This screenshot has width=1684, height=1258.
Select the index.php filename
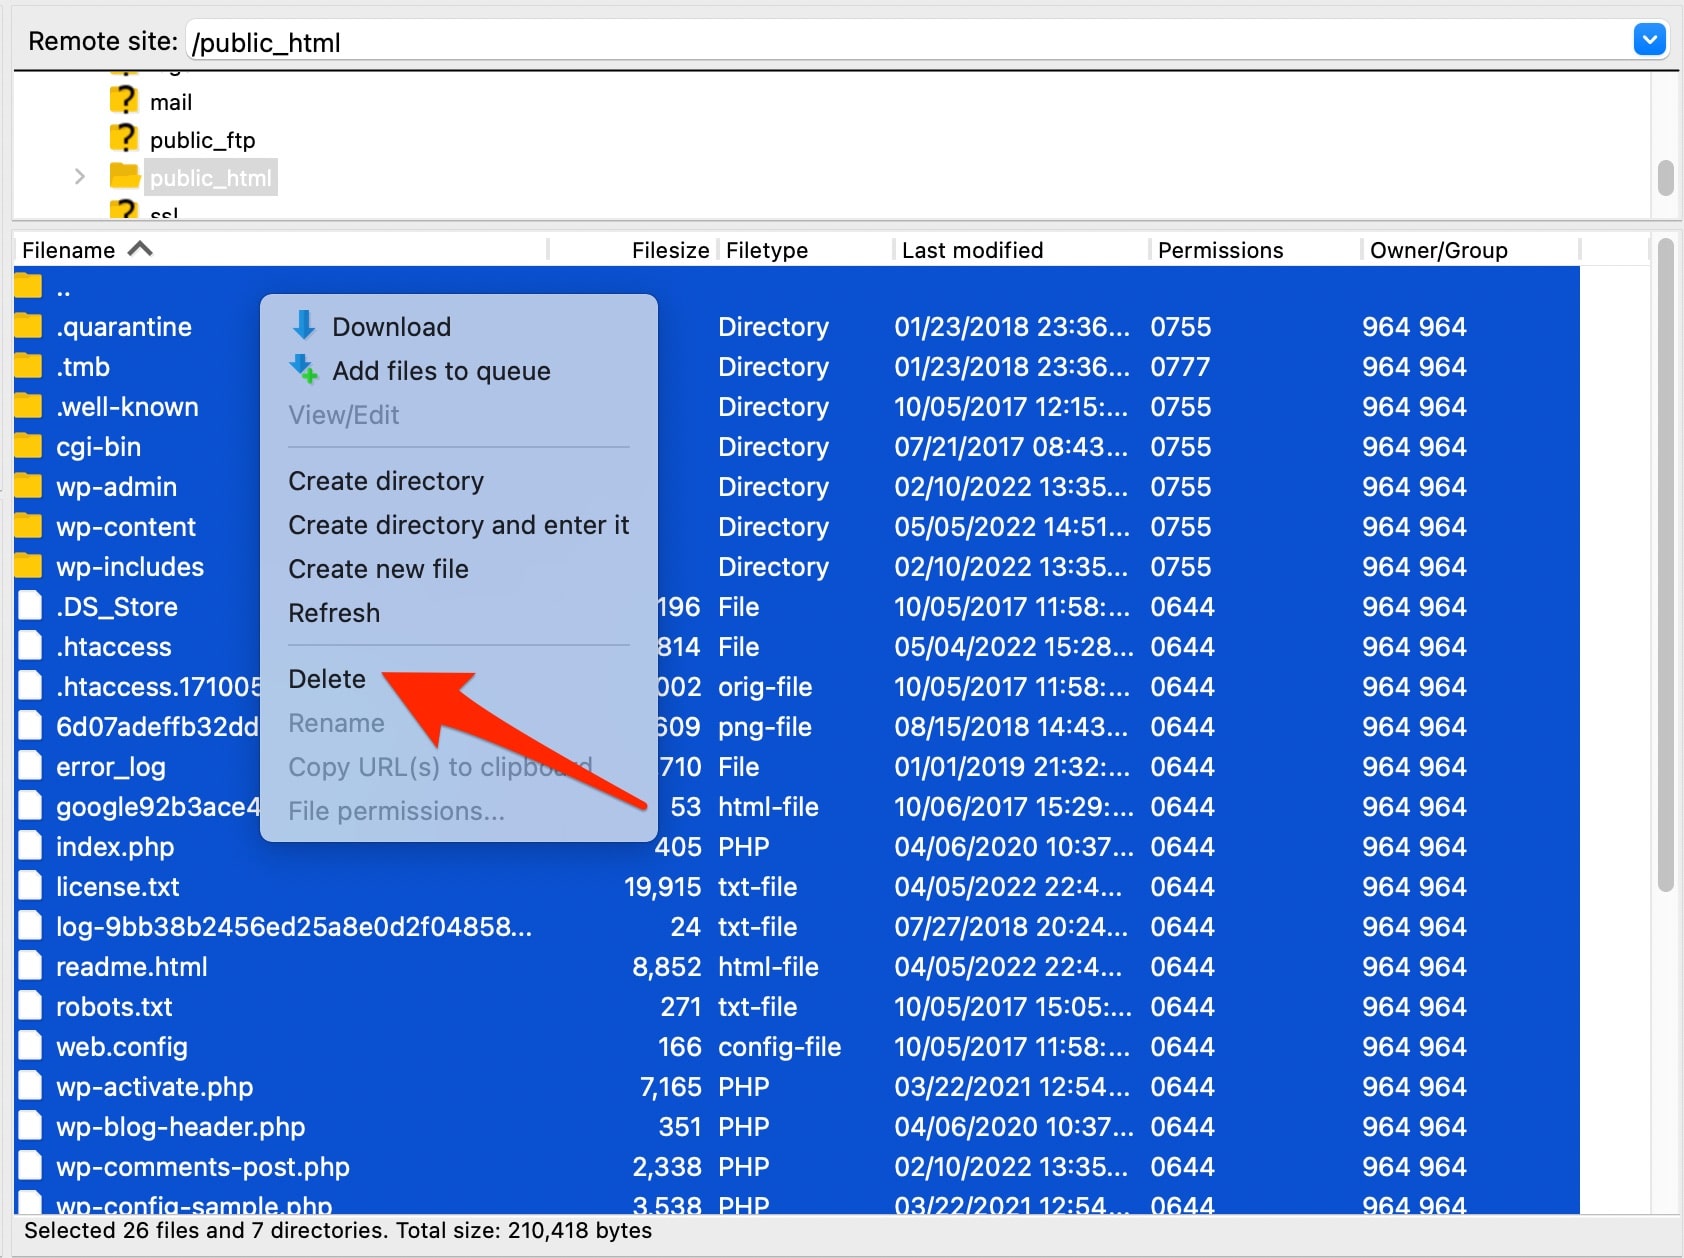coord(115,847)
